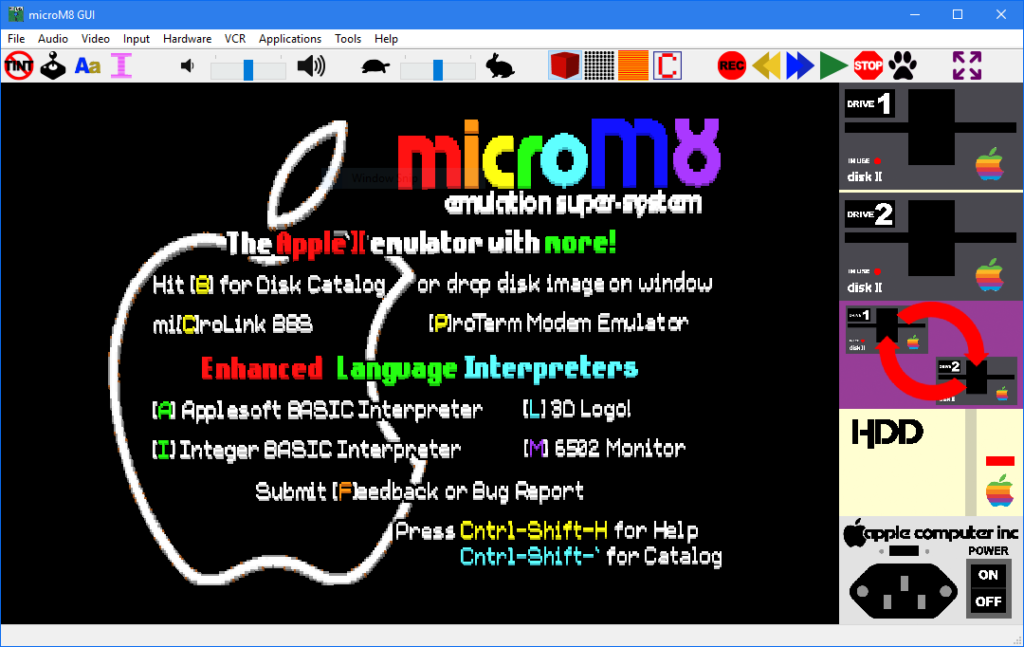Open the Applications menu
The image size is (1024, 647).
click(290, 39)
